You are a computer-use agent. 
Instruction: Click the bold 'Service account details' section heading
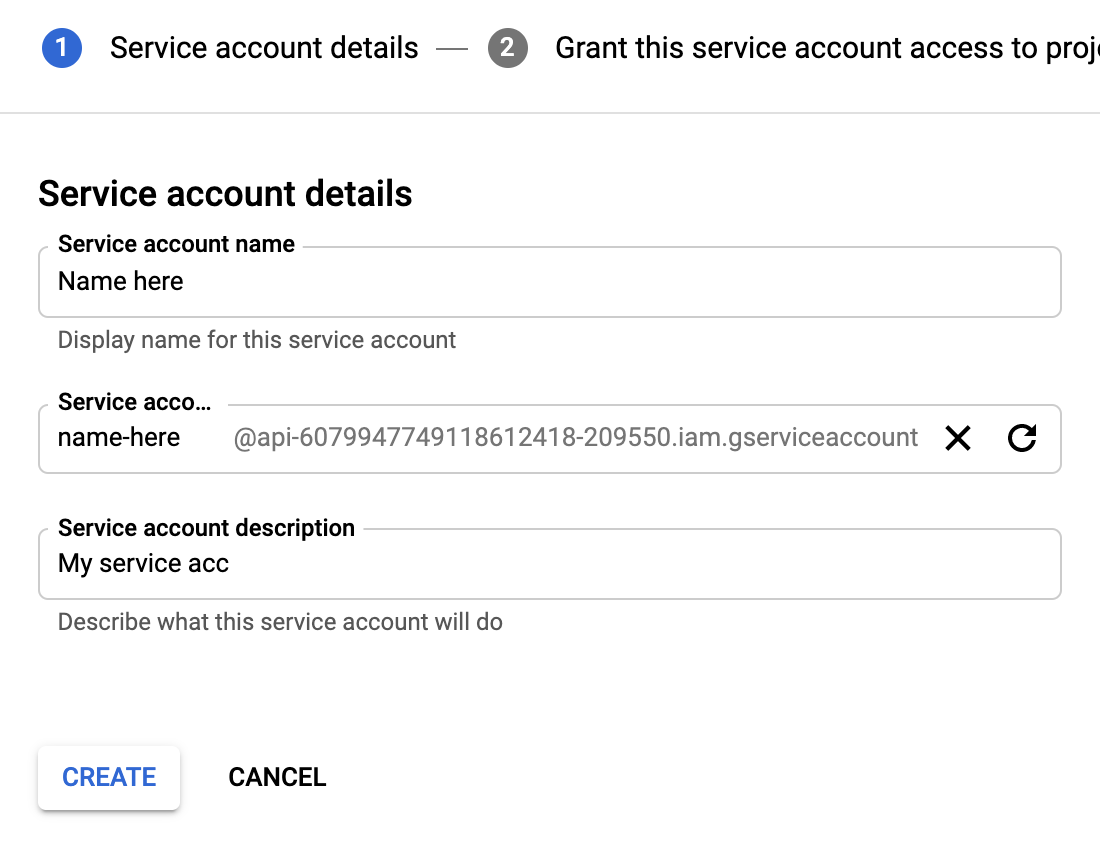coord(225,194)
